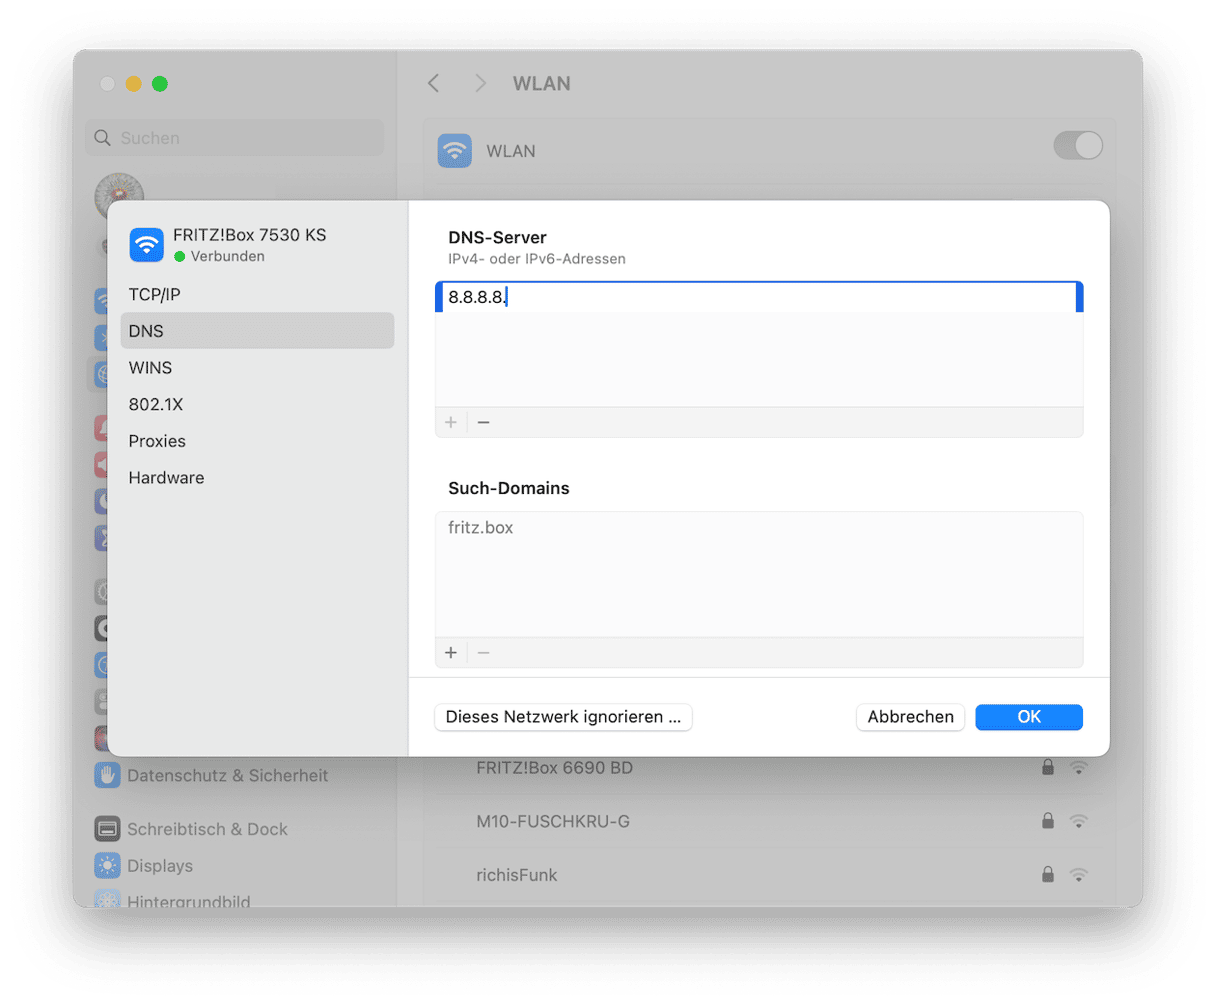1216x1004 pixels.
Task: Remove selected DNS server with minus button
Action: [484, 422]
